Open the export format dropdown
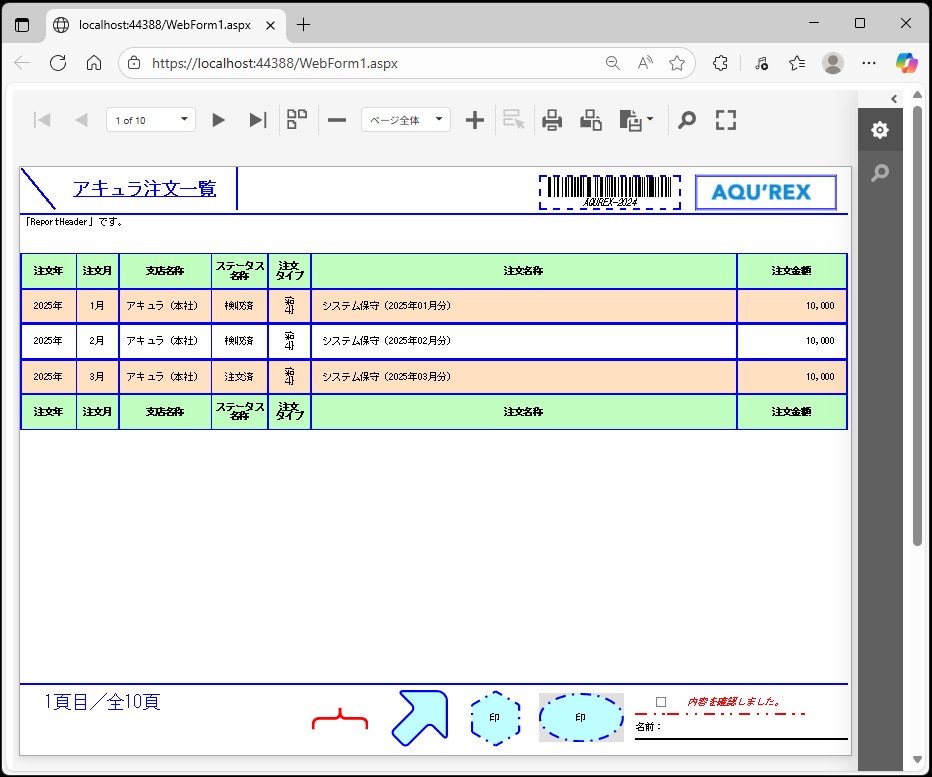This screenshot has height=777, width=932. 637,120
